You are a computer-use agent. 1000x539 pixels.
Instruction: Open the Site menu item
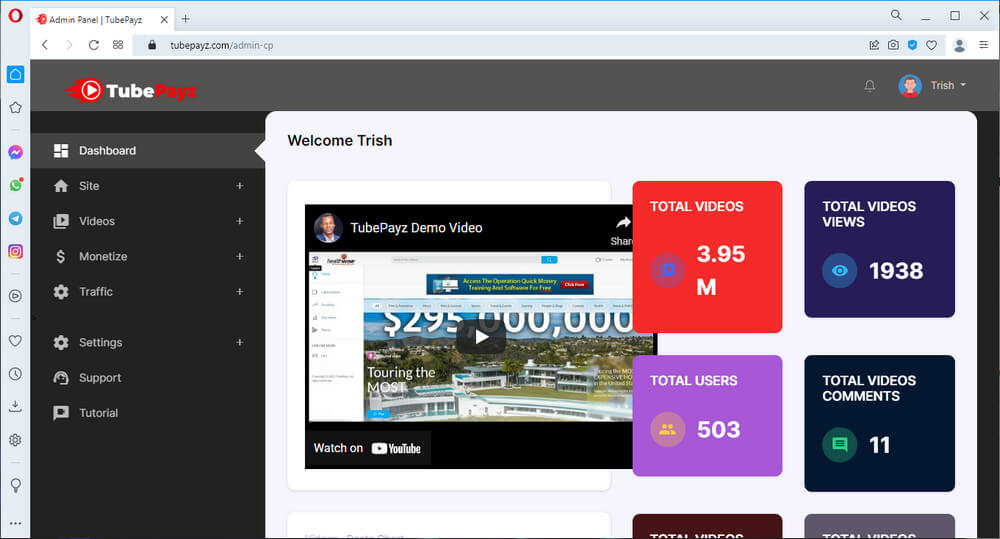coord(147,186)
